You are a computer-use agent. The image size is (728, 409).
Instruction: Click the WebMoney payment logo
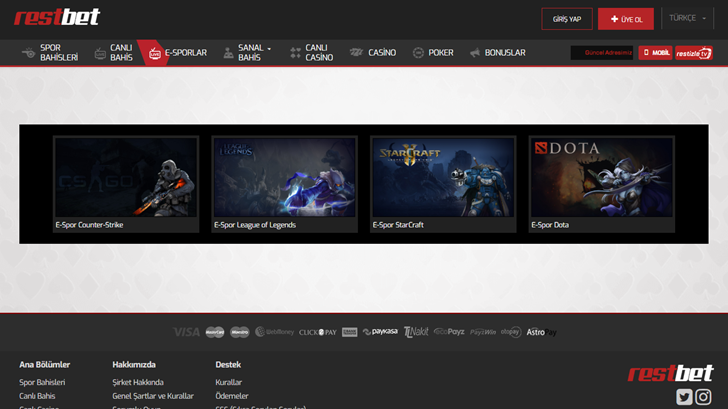(x=274, y=332)
